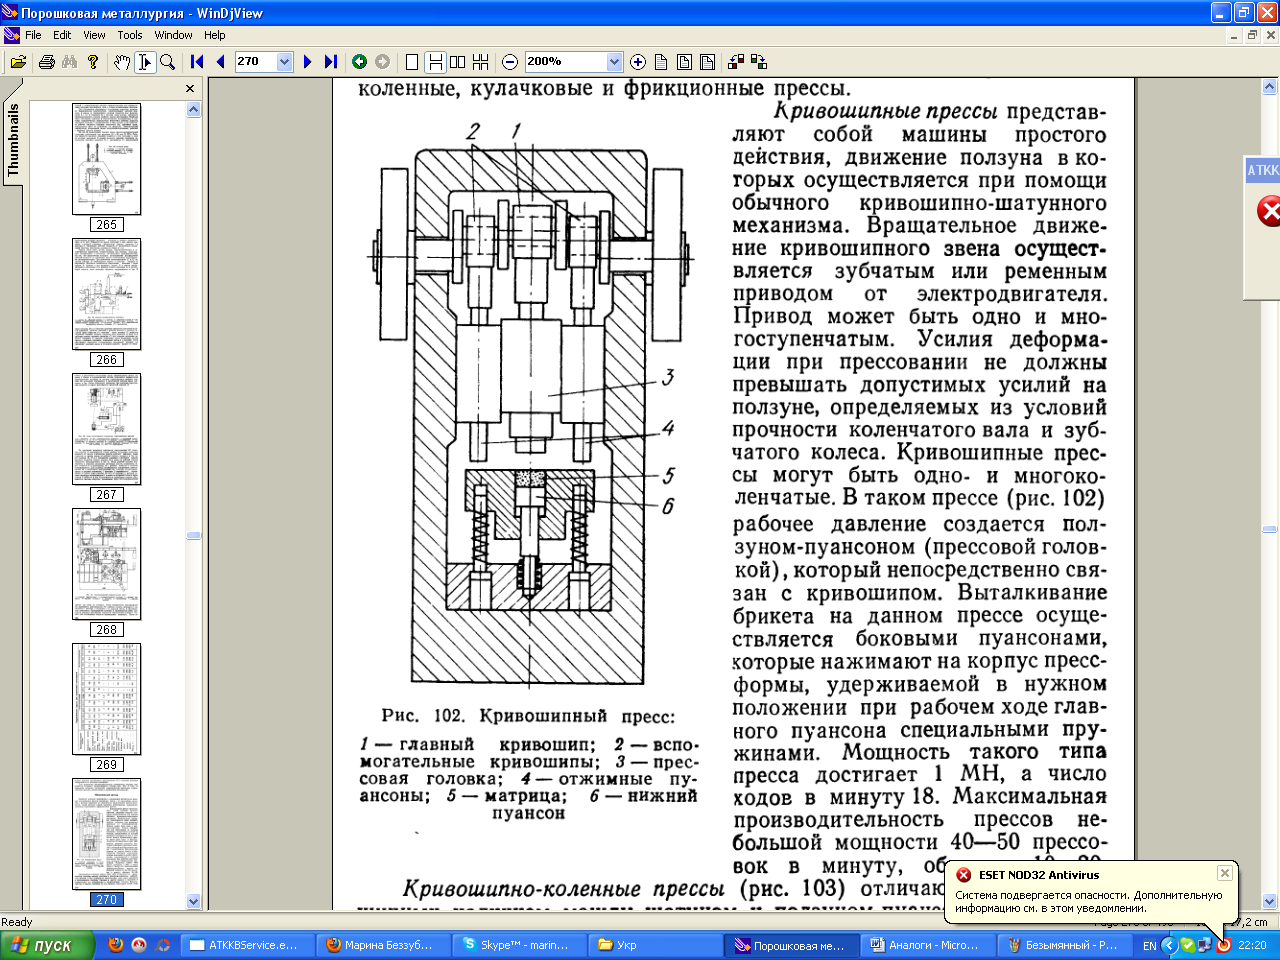This screenshot has height=960, width=1280.
Task: Open the 200% zoom level dropdown
Action: [614, 62]
